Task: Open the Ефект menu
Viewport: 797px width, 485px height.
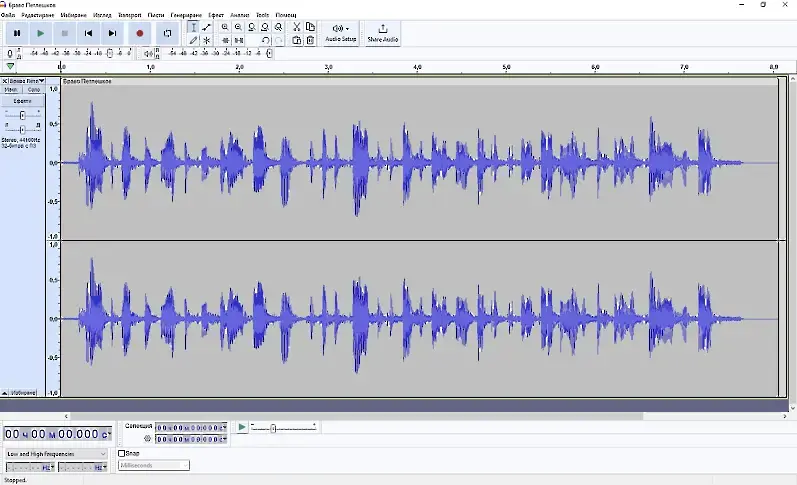Action: point(216,15)
